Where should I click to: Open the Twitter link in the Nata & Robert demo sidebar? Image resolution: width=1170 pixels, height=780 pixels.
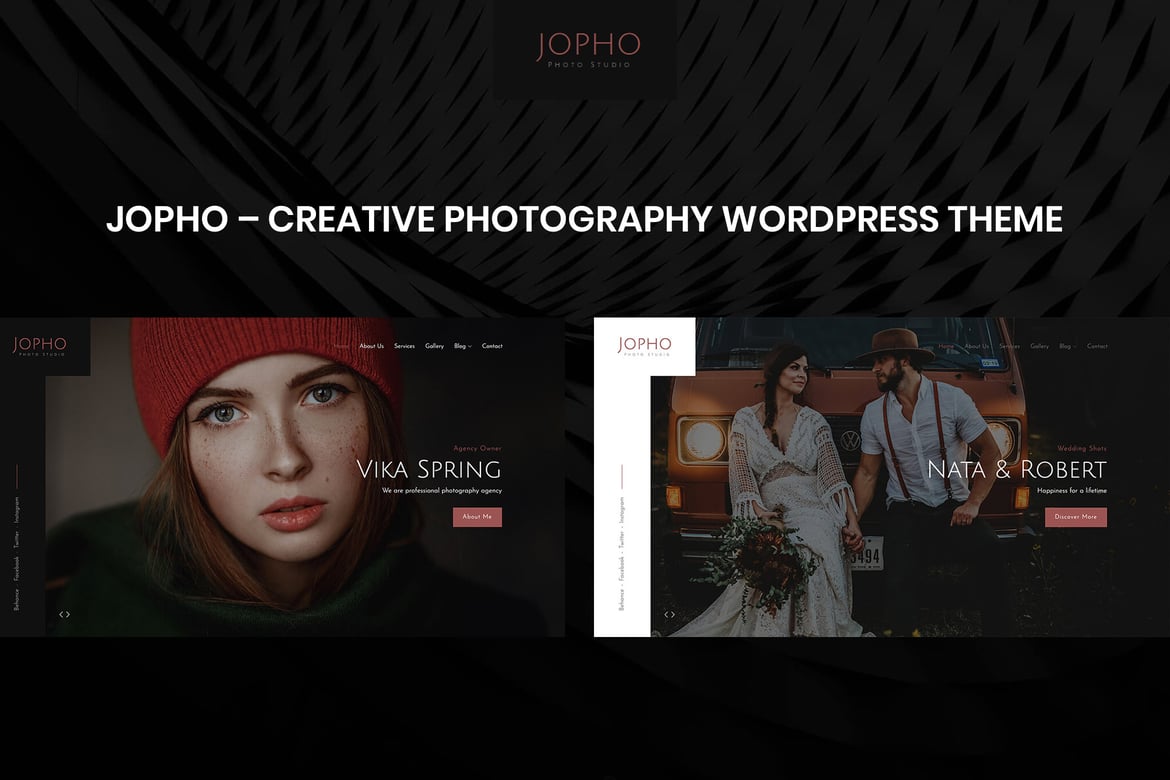[x=622, y=540]
